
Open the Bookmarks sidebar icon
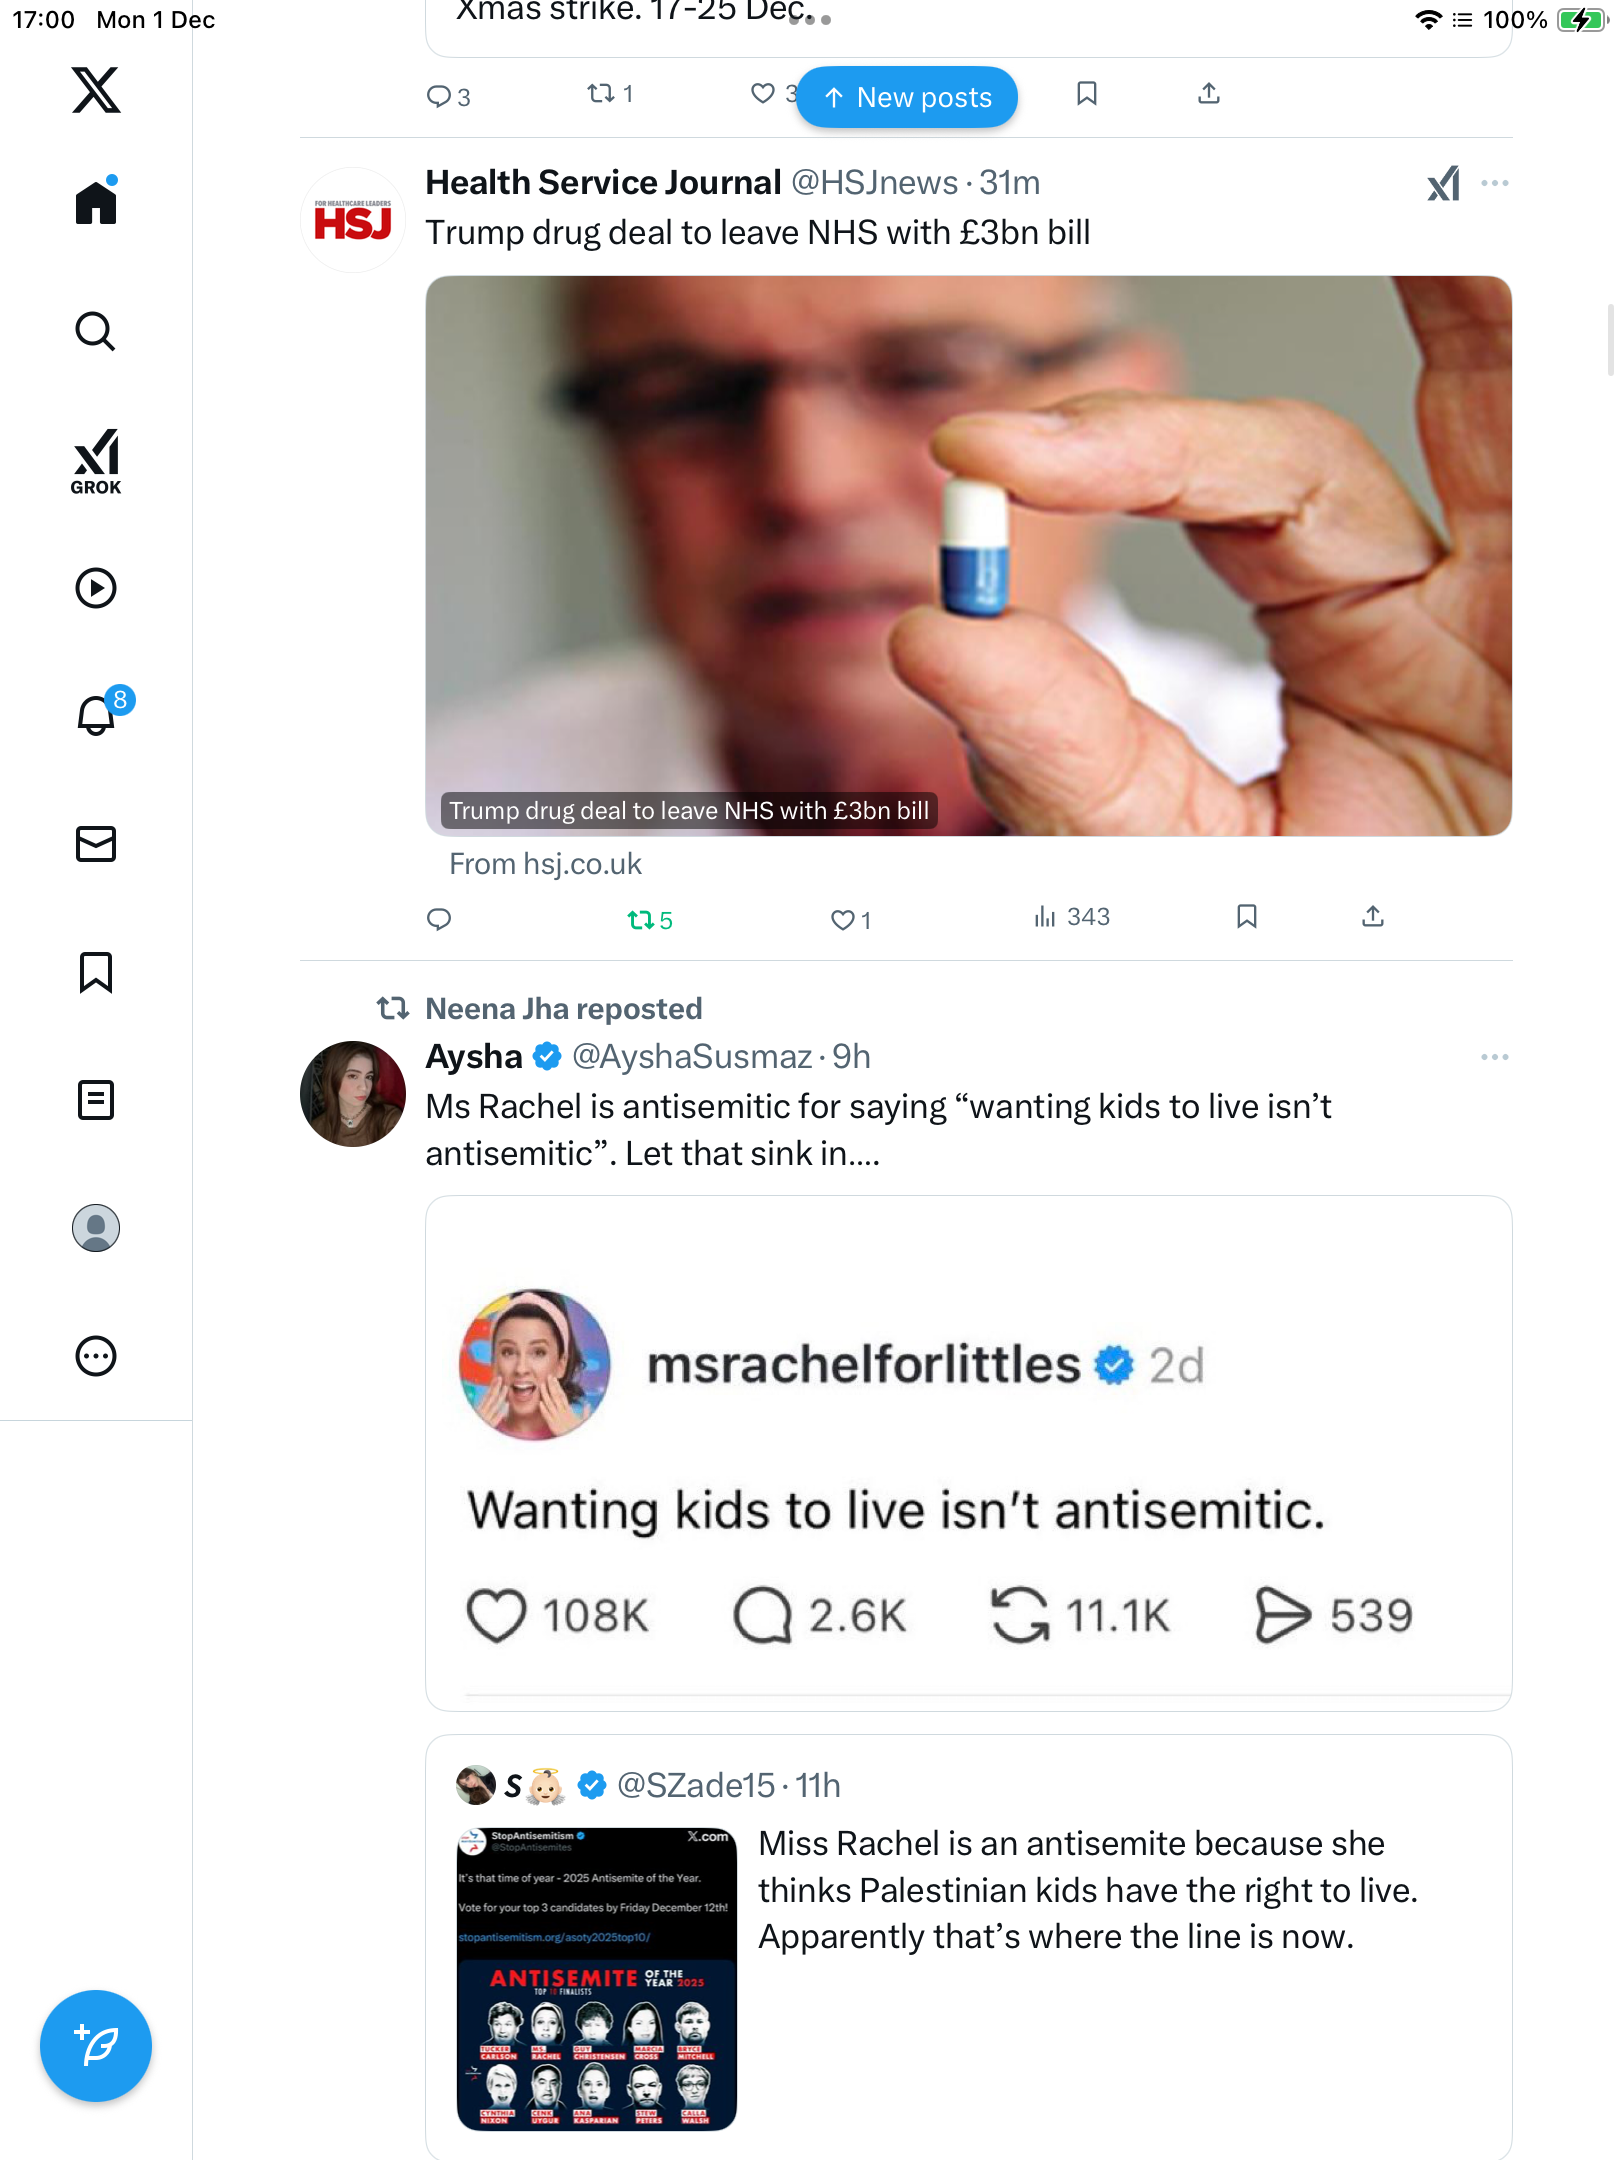(x=96, y=972)
